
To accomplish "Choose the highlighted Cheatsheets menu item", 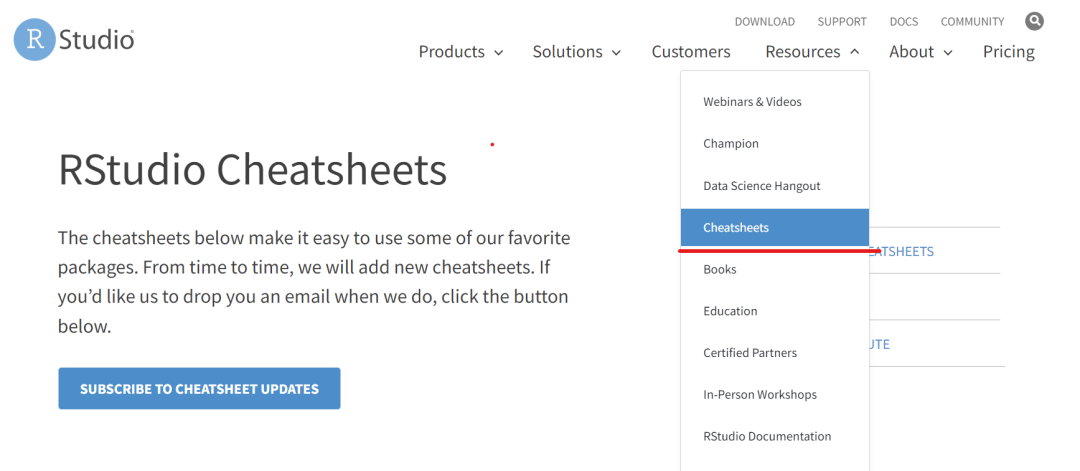I will [736, 228].
